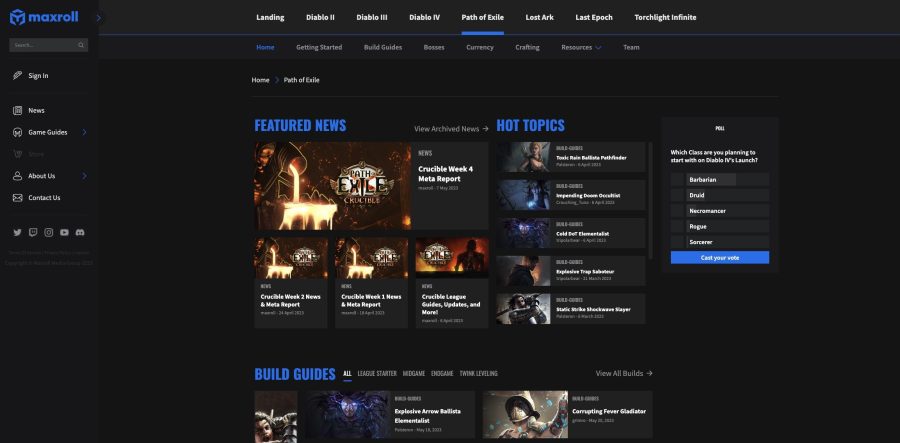Click the View All Builds link
Screen dimensions: 900x443
(624, 374)
